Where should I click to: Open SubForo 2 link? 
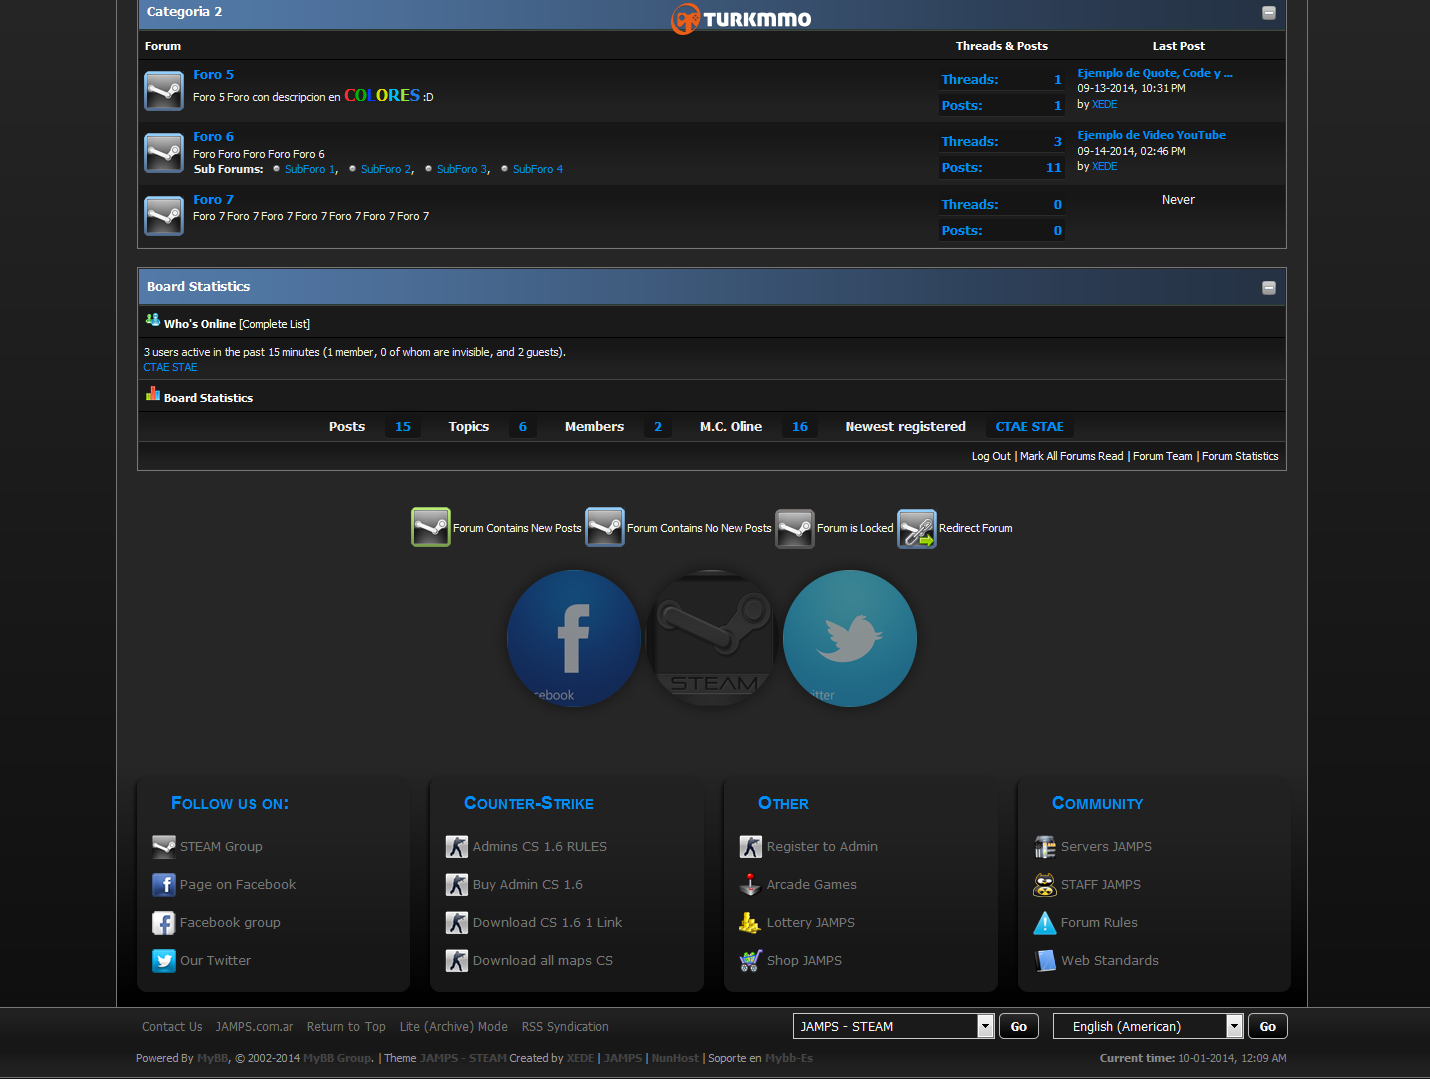click(386, 169)
